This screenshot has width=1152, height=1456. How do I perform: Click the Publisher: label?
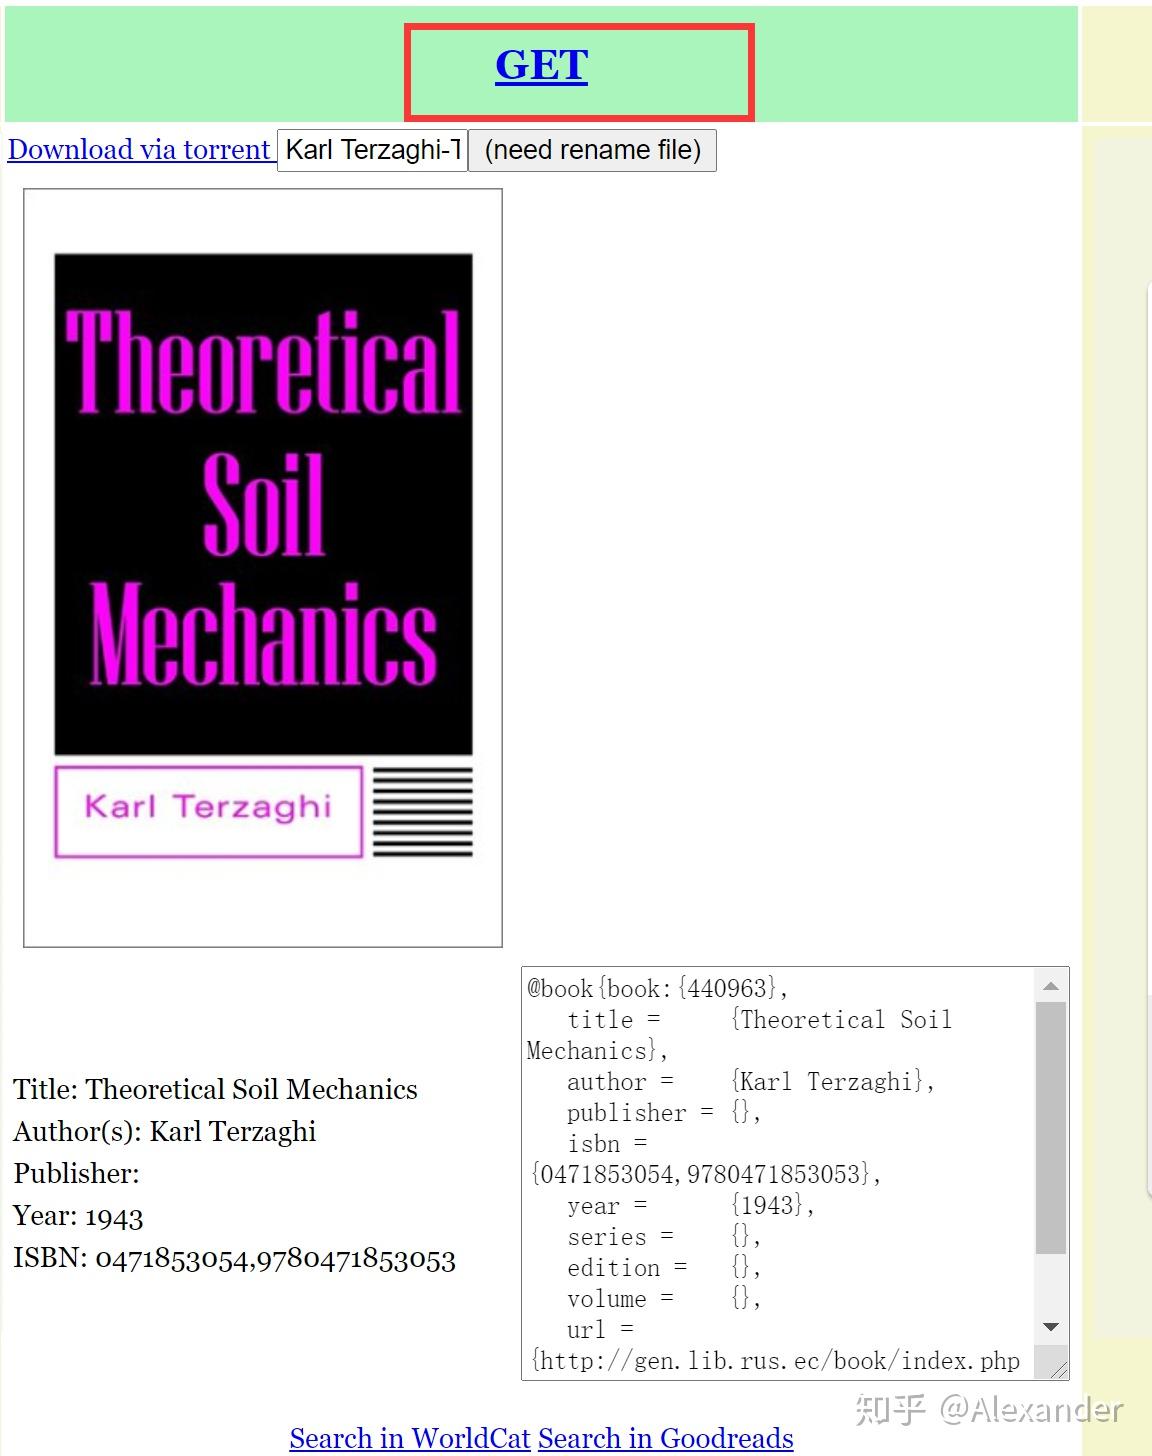[76, 1173]
